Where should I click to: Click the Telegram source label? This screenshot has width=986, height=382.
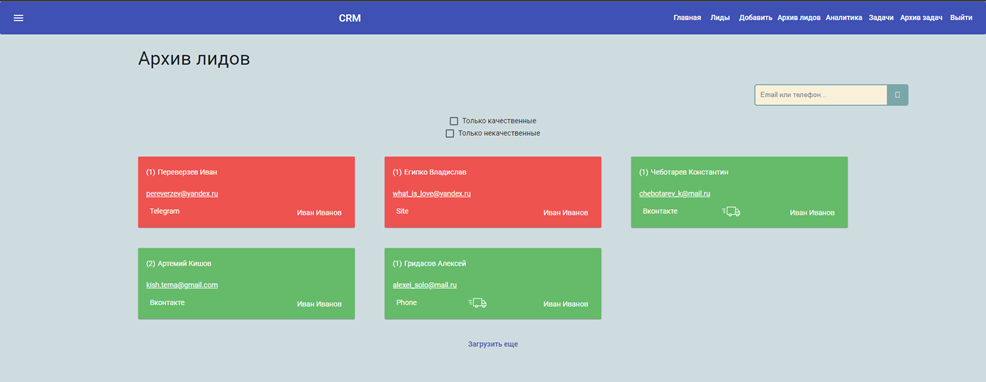point(164,211)
